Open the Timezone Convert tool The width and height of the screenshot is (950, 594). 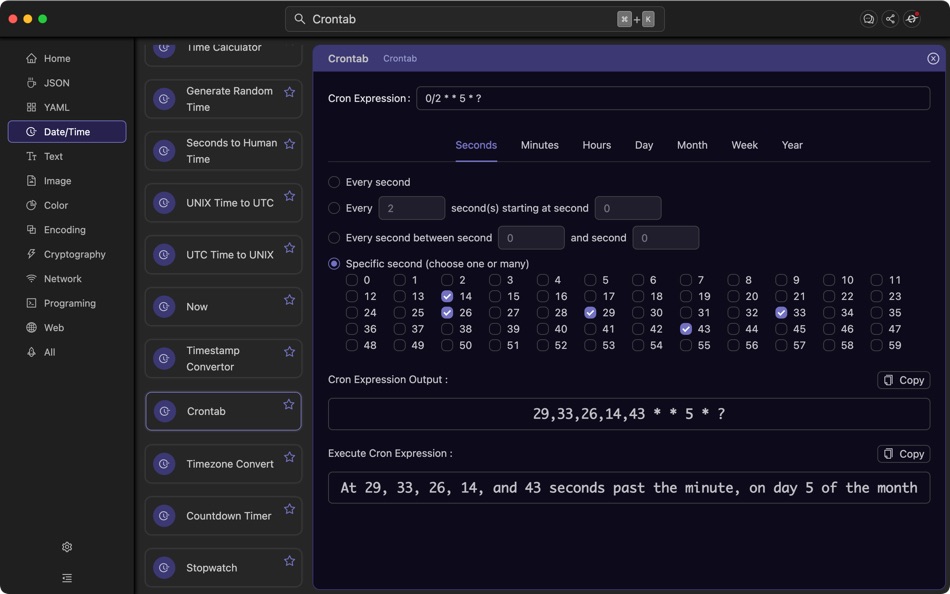pyautogui.click(x=224, y=464)
